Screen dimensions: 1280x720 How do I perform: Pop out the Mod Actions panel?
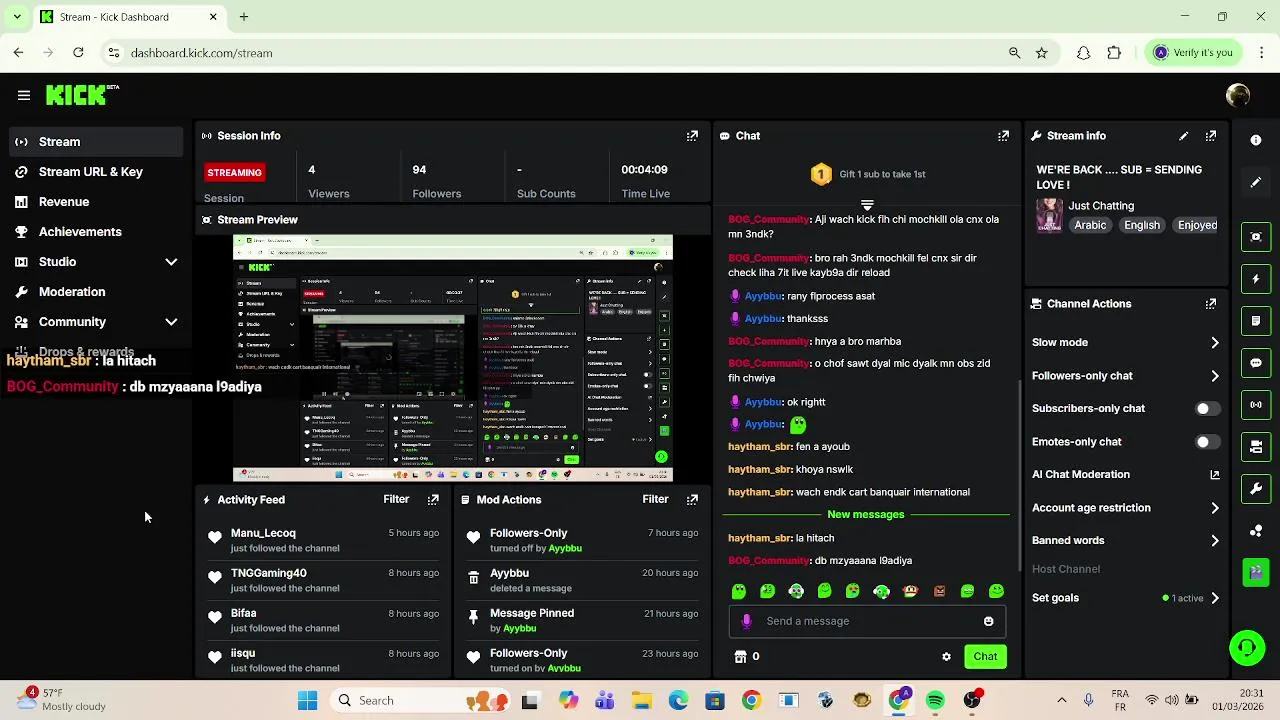pos(692,500)
